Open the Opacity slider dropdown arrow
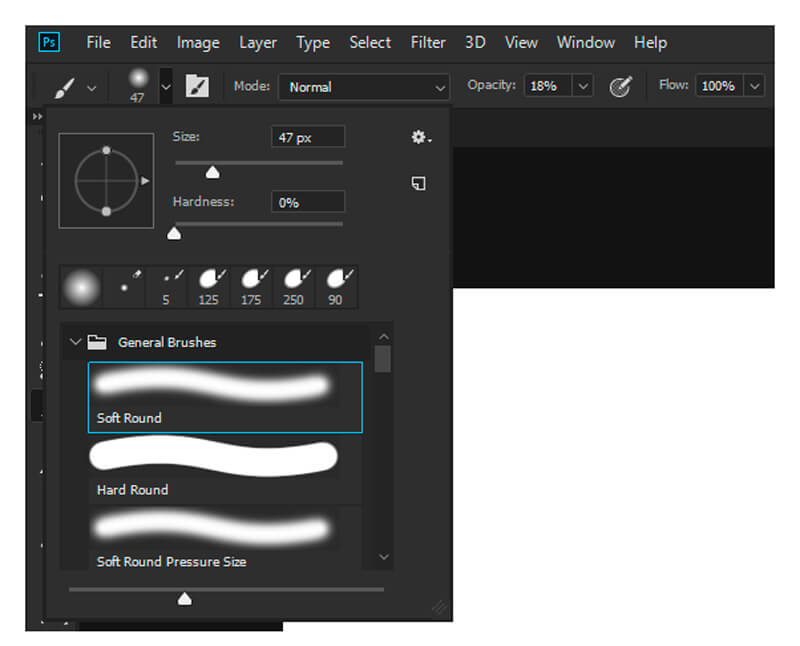The height and width of the screenshot is (646, 800). pos(583,86)
